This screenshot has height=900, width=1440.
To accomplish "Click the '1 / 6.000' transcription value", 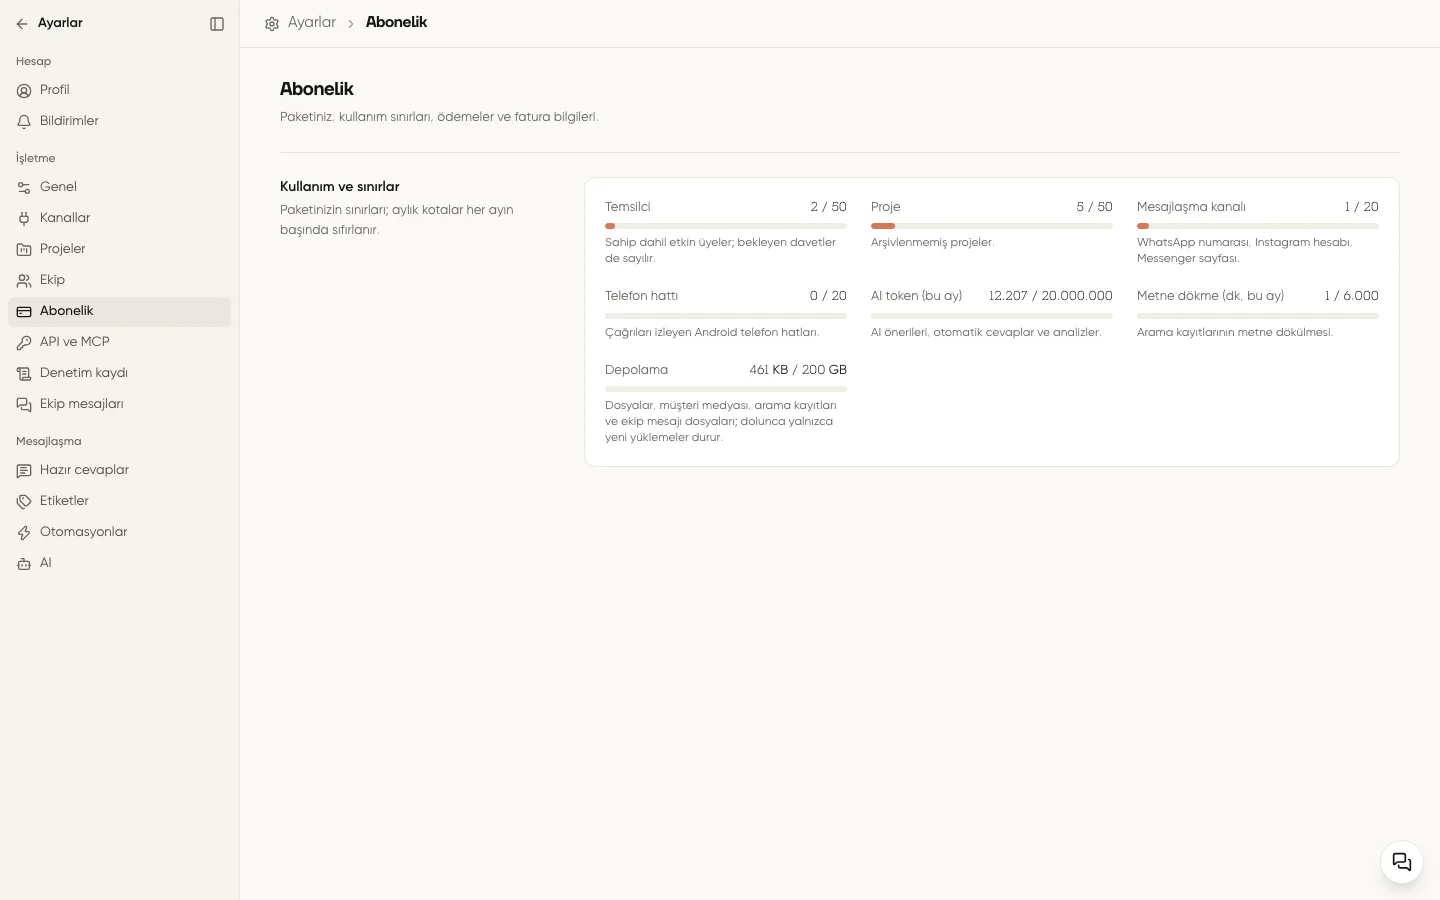I will click(x=1351, y=296).
